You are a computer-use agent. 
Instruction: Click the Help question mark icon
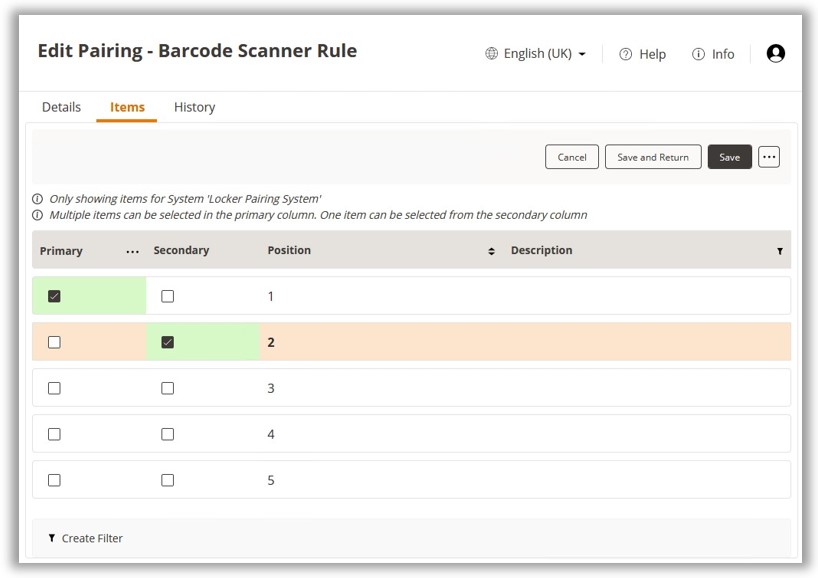point(625,54)
